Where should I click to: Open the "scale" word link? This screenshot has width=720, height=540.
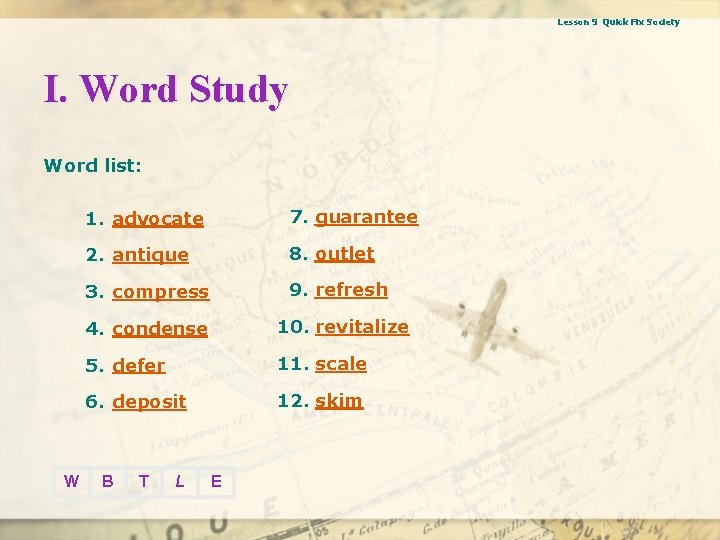click(341, 364)
